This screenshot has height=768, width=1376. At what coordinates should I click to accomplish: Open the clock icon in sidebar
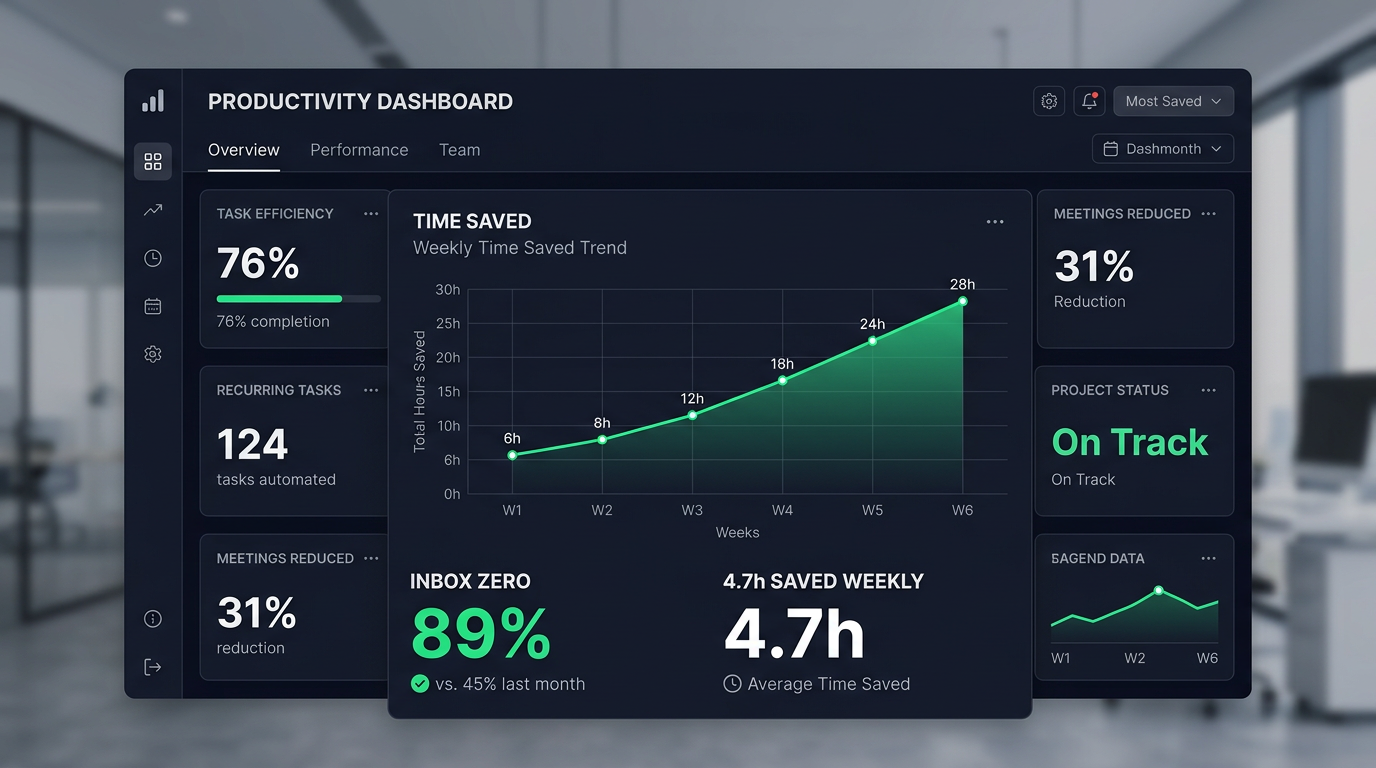153,258
